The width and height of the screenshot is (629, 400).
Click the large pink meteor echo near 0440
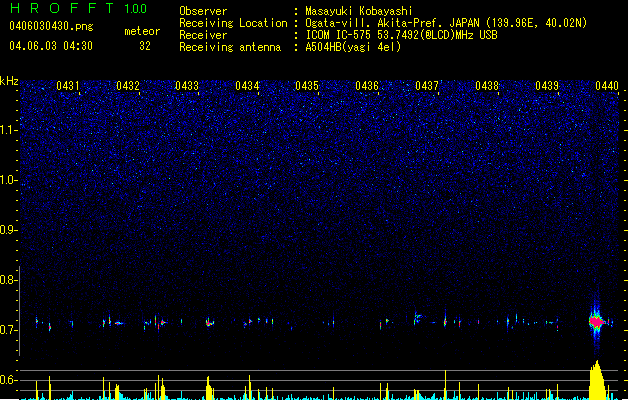[x=596, y=322]
